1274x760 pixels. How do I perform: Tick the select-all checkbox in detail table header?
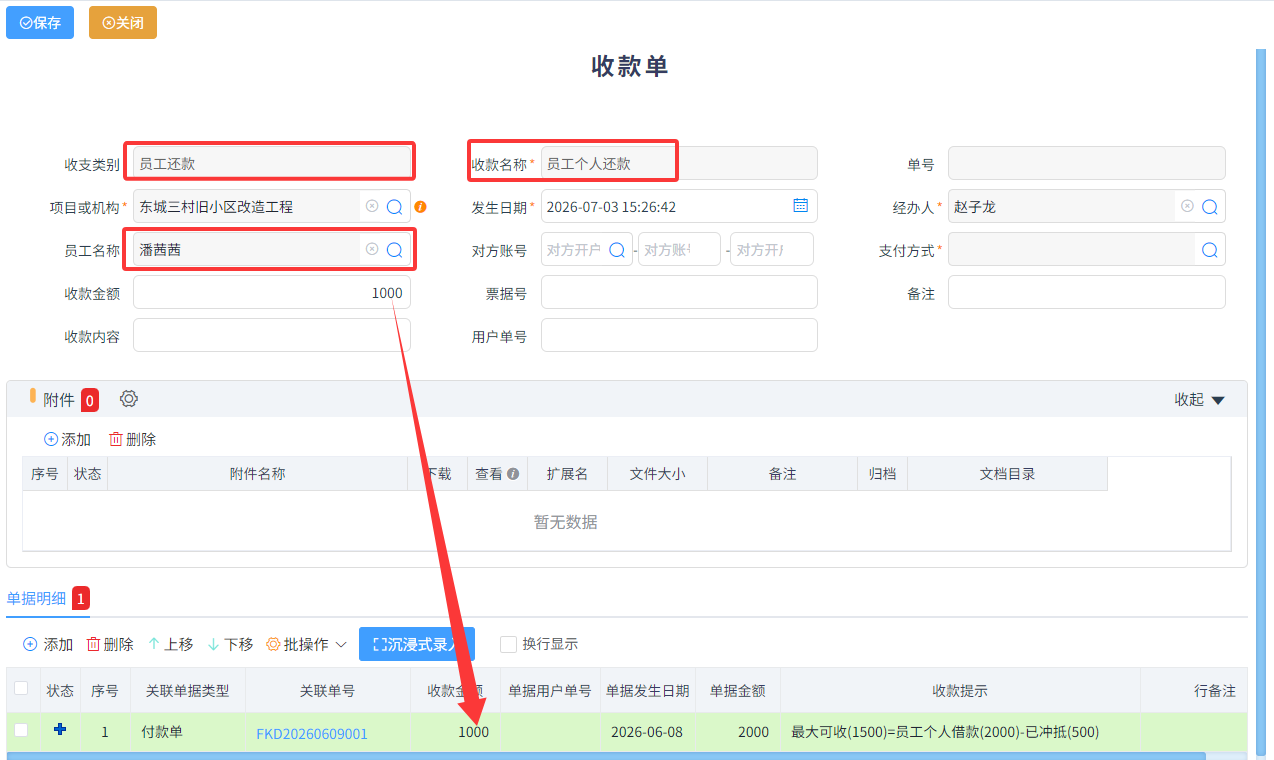pos(21,688)
